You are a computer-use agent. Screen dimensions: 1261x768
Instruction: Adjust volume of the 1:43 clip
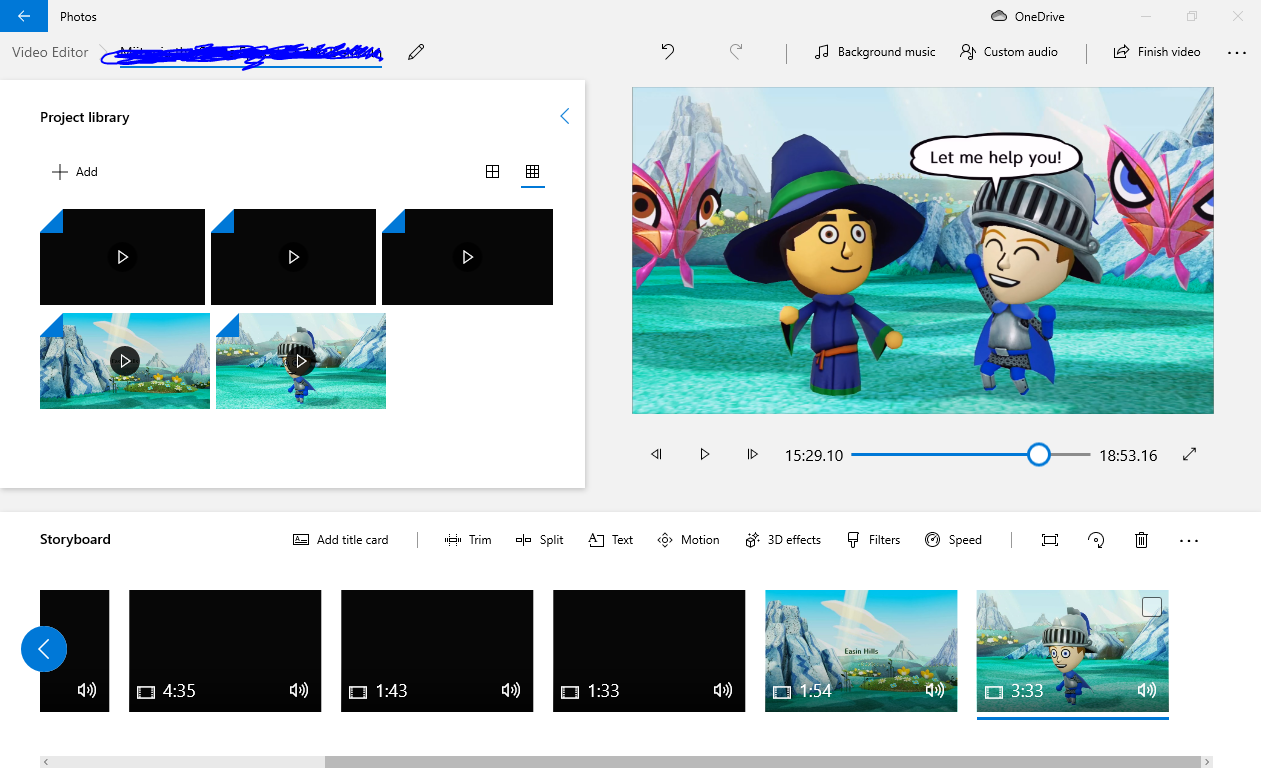pos(510,690)
